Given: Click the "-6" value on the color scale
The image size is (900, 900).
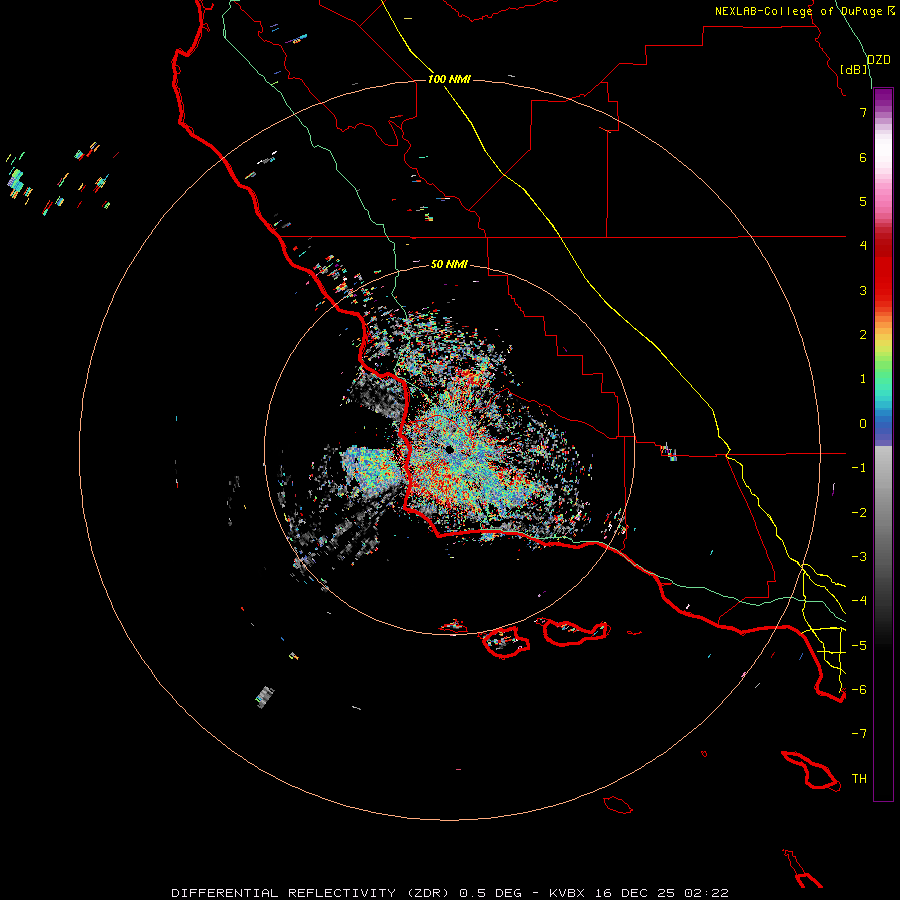Looking at the screenshot, I should point(859,690).
